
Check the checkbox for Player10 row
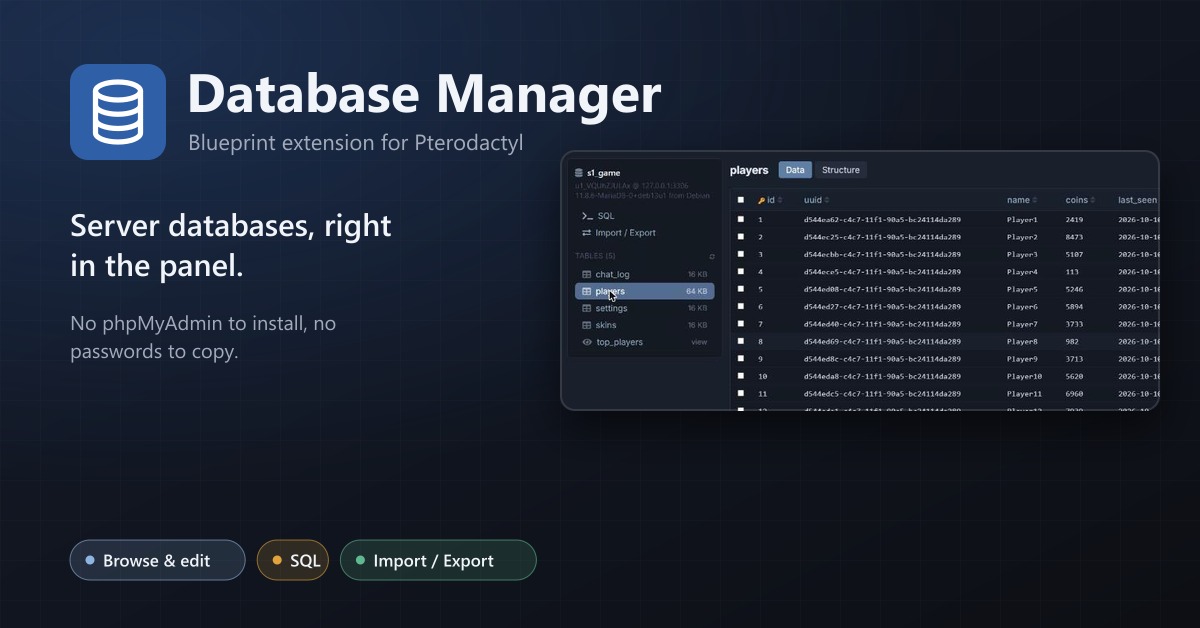(741, 376)
